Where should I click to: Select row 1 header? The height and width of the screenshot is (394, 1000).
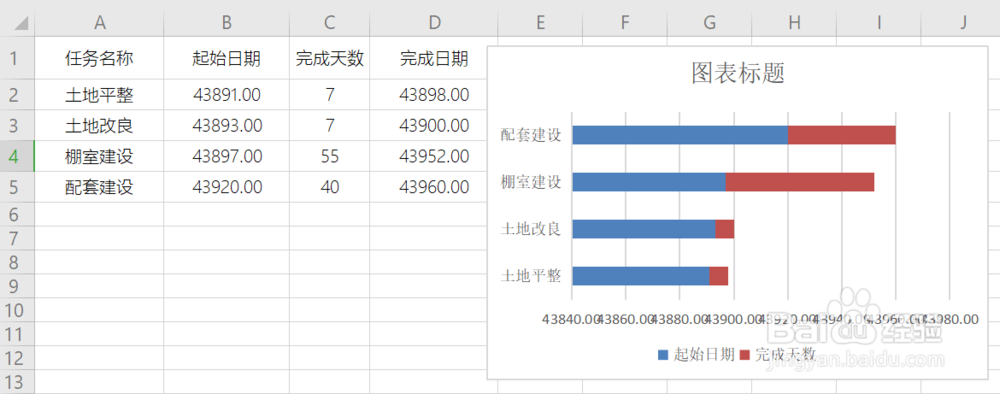pos(18,58)
